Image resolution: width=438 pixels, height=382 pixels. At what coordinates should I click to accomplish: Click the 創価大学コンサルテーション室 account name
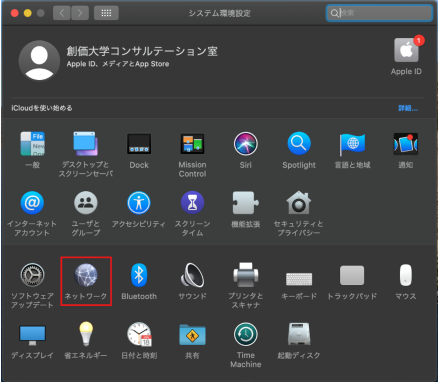click(x=142, y=51)
